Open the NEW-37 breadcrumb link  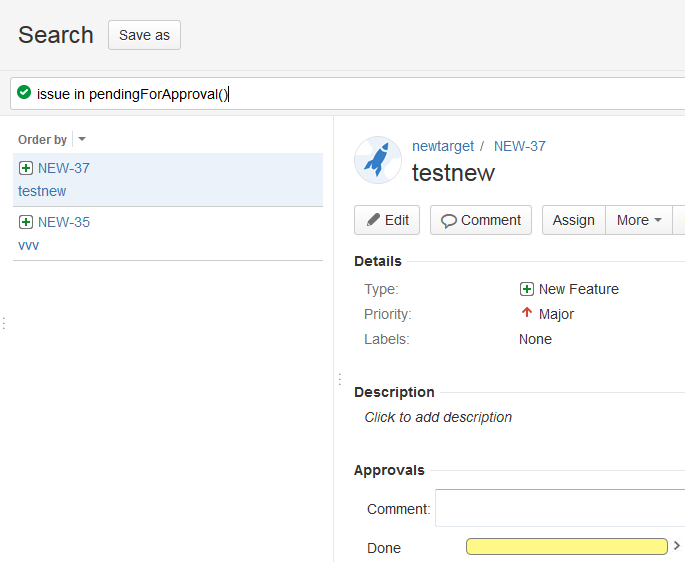[520, 146]
